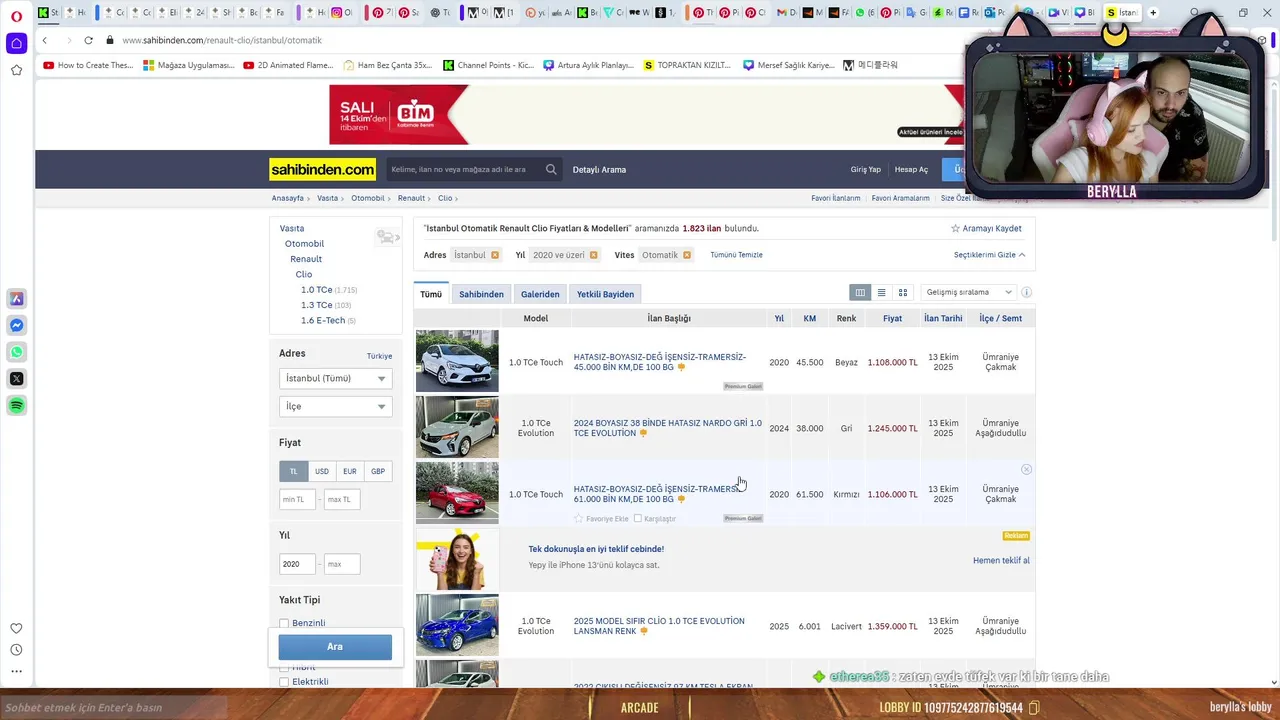Open the sidebar three-dots settings menu

pos(16,671)
